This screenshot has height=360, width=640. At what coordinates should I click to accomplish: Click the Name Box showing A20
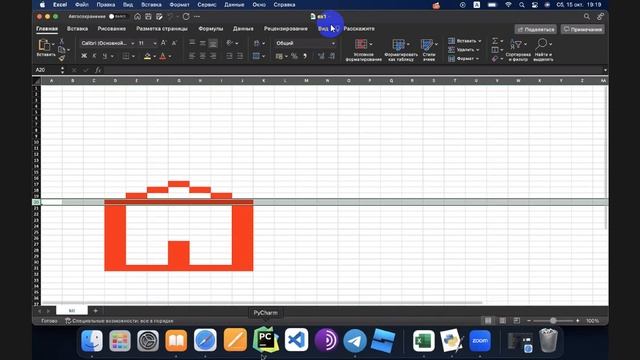47,70
